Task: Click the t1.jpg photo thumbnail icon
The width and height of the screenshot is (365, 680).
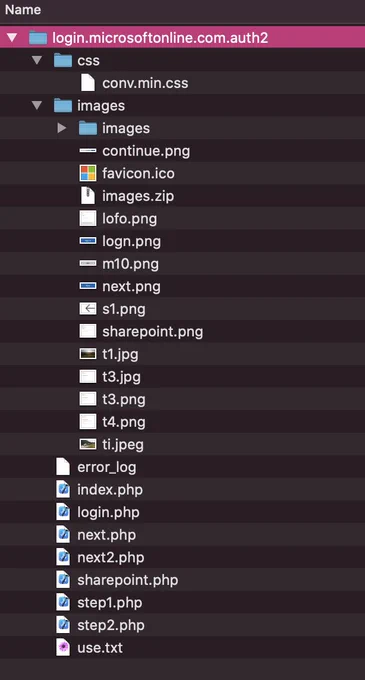Action: [x=88, y=354]
